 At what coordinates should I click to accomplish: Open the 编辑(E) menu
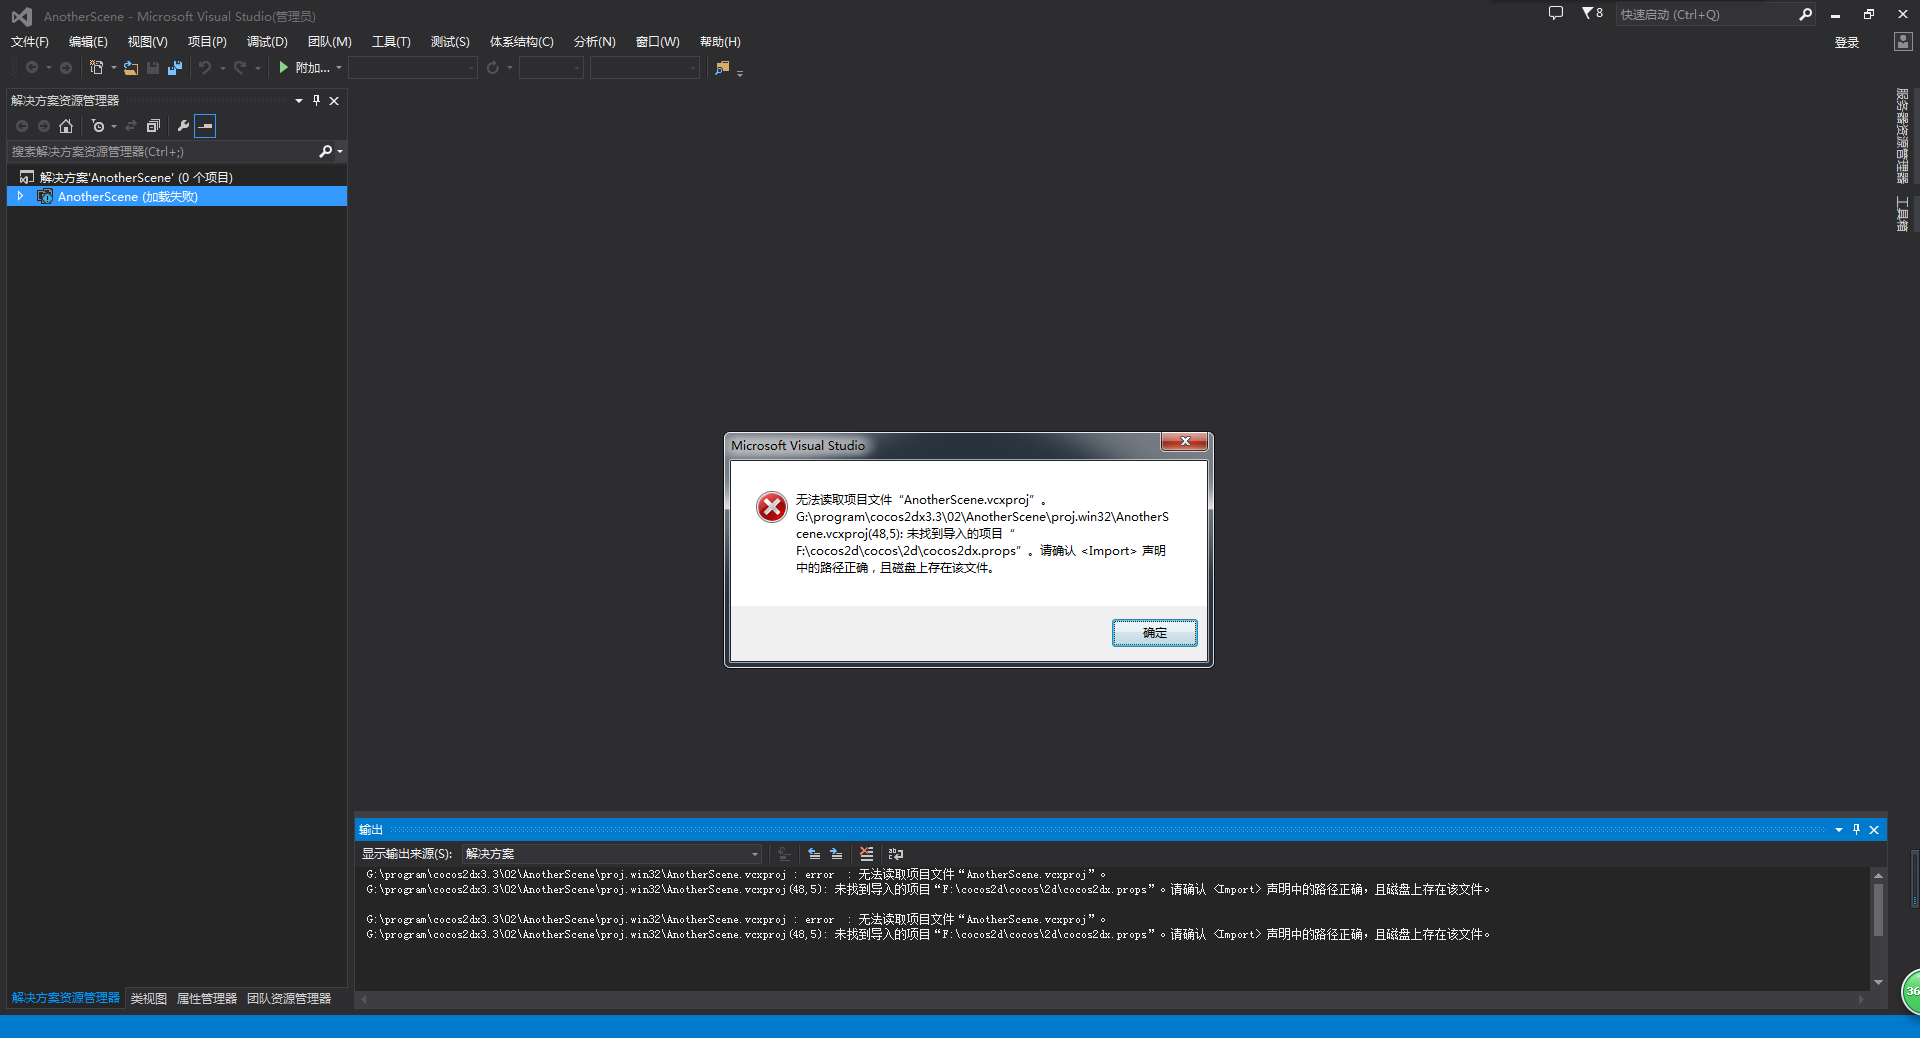tap(88, 42)
